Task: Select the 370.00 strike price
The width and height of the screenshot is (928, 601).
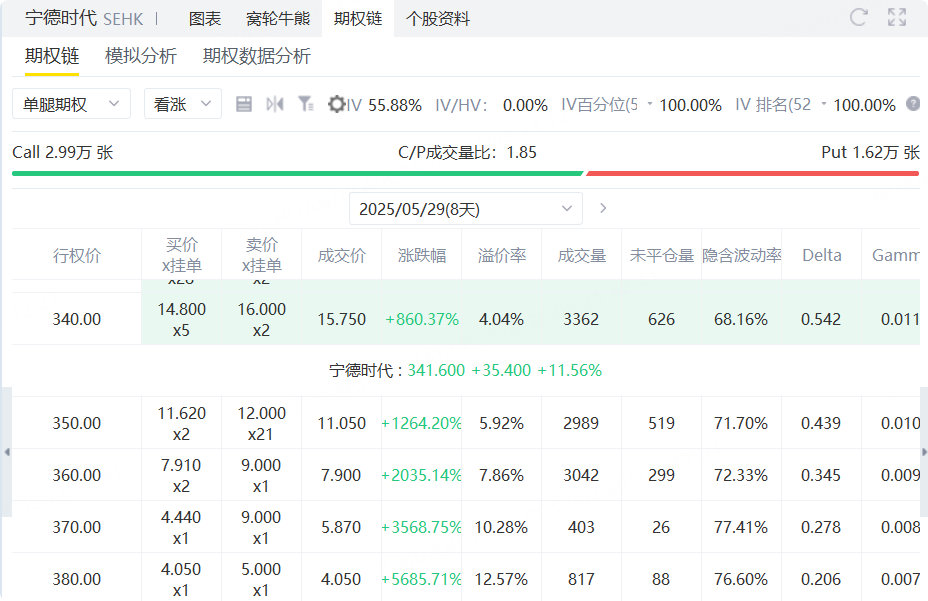Action: (77, 528)
